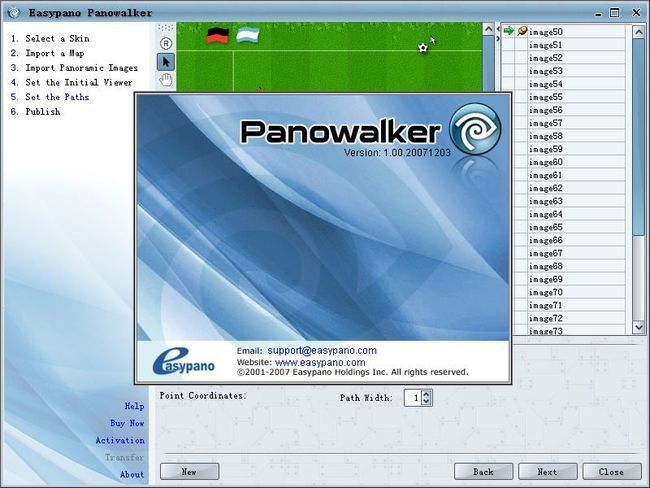Select image56 in the list
650x488 pixels.
(576, 110)
